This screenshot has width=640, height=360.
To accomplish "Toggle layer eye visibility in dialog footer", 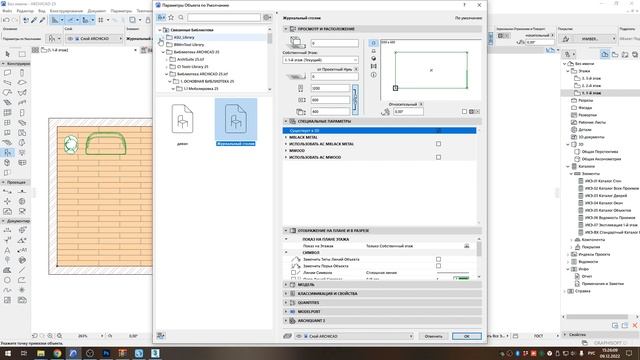I will pyautogui.click(x=299, y=336).
